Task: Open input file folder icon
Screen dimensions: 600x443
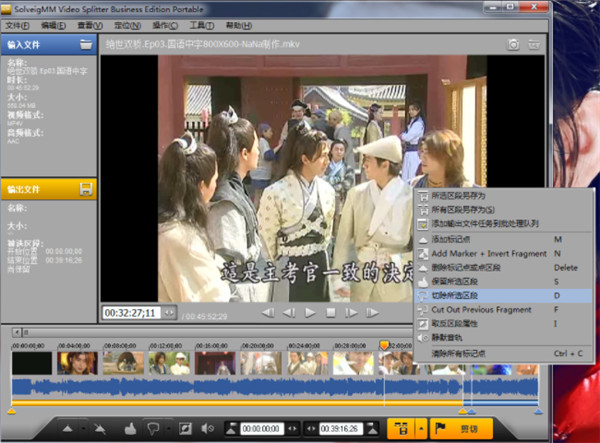Action: tap(87, 44)
